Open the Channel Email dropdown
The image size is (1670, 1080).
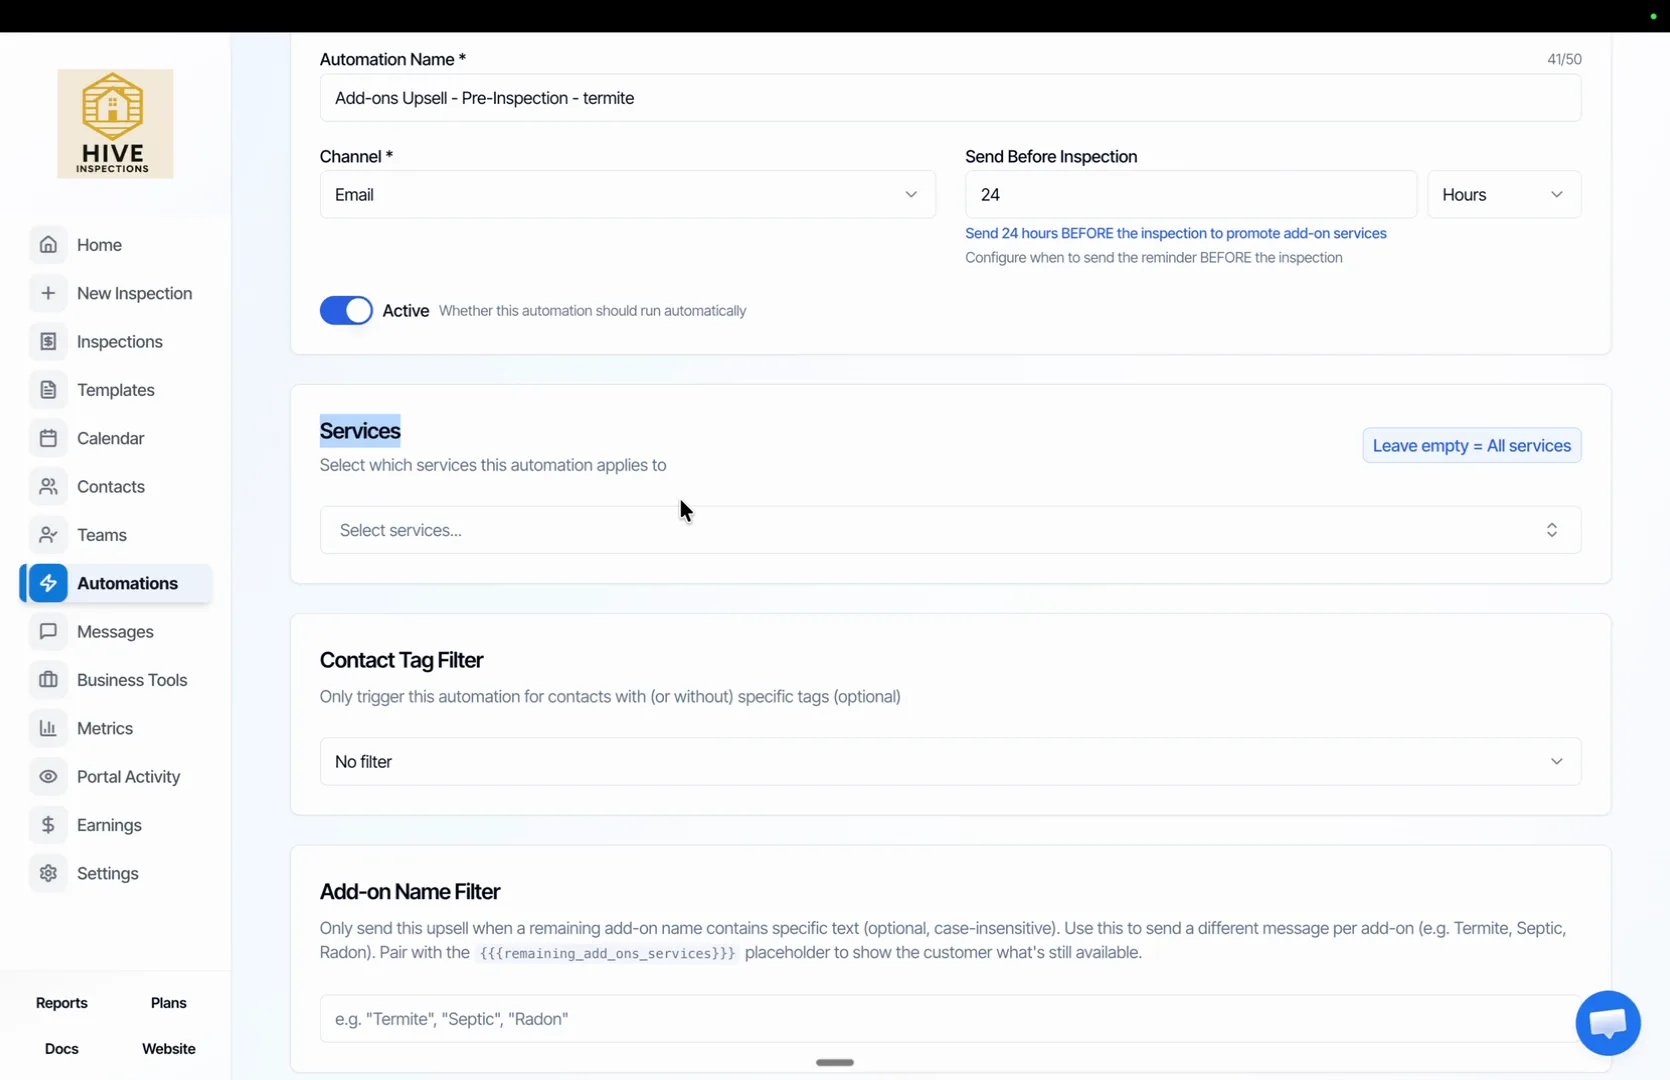[x=628, y=194]
